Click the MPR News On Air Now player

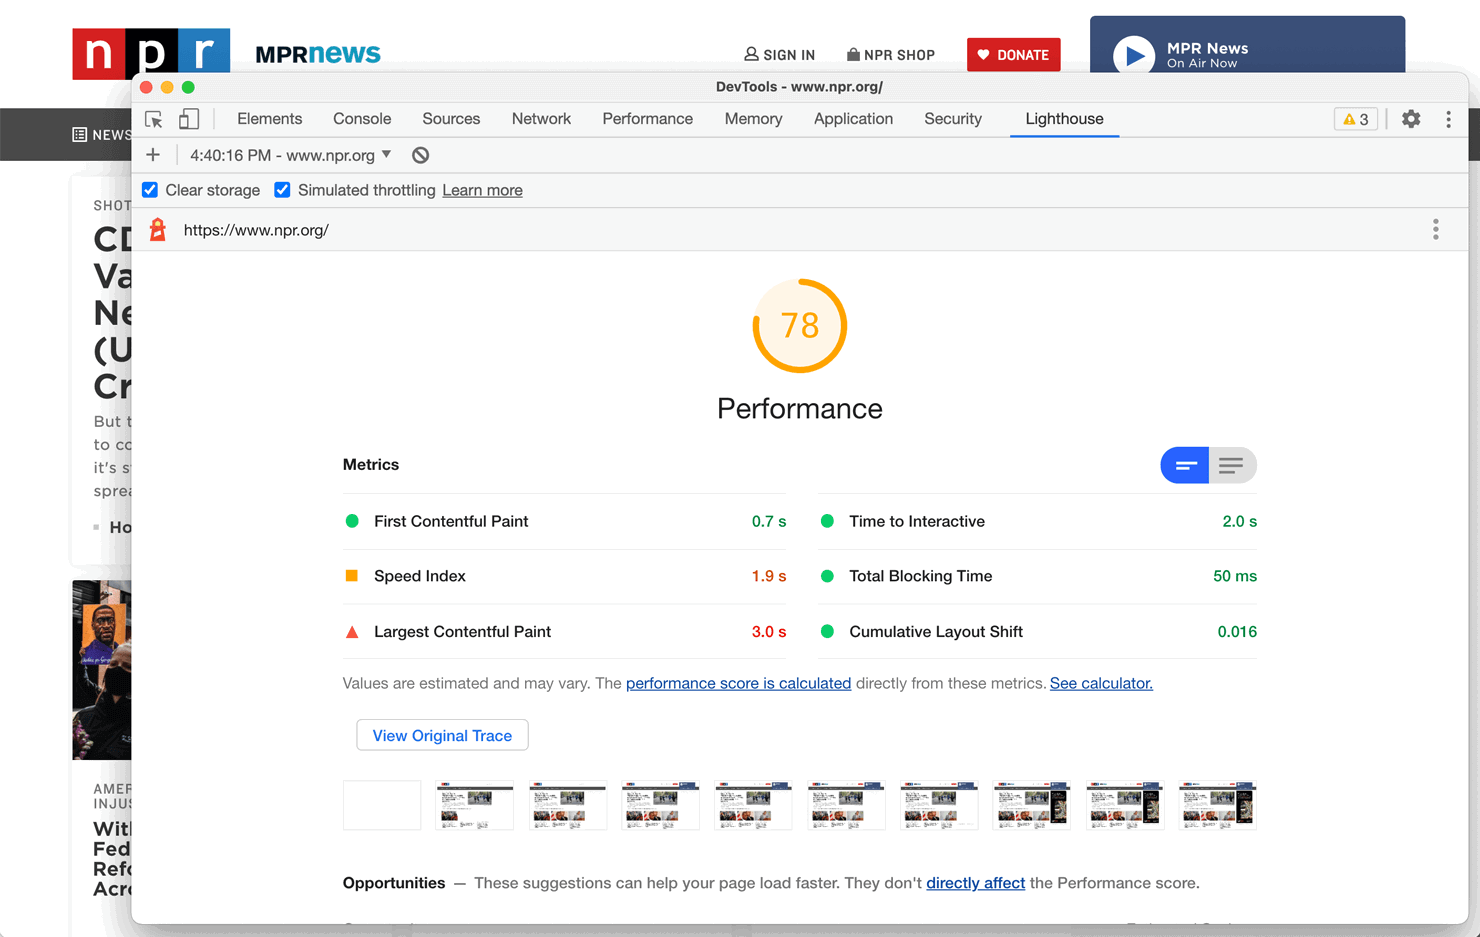tap(1247, 54)
